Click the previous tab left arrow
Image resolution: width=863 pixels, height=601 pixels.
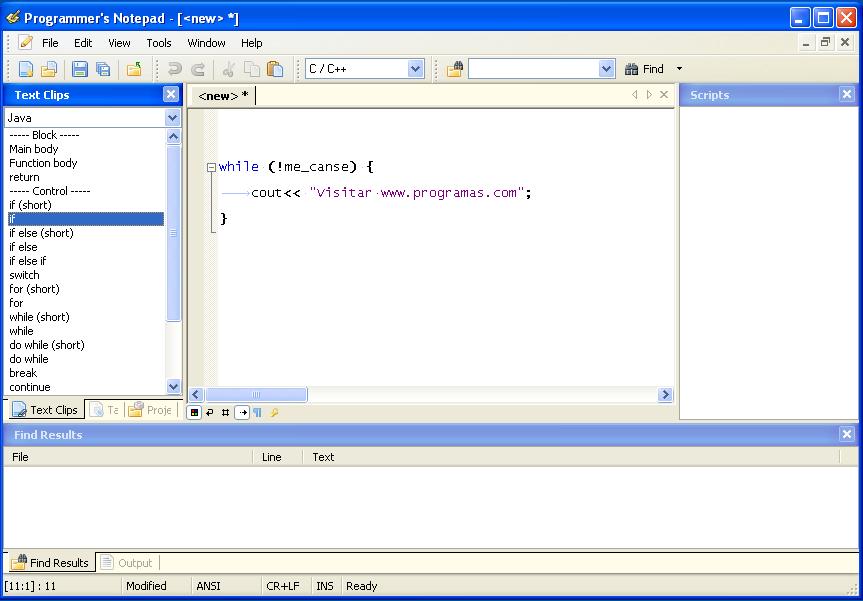click(x=635, y=95)
